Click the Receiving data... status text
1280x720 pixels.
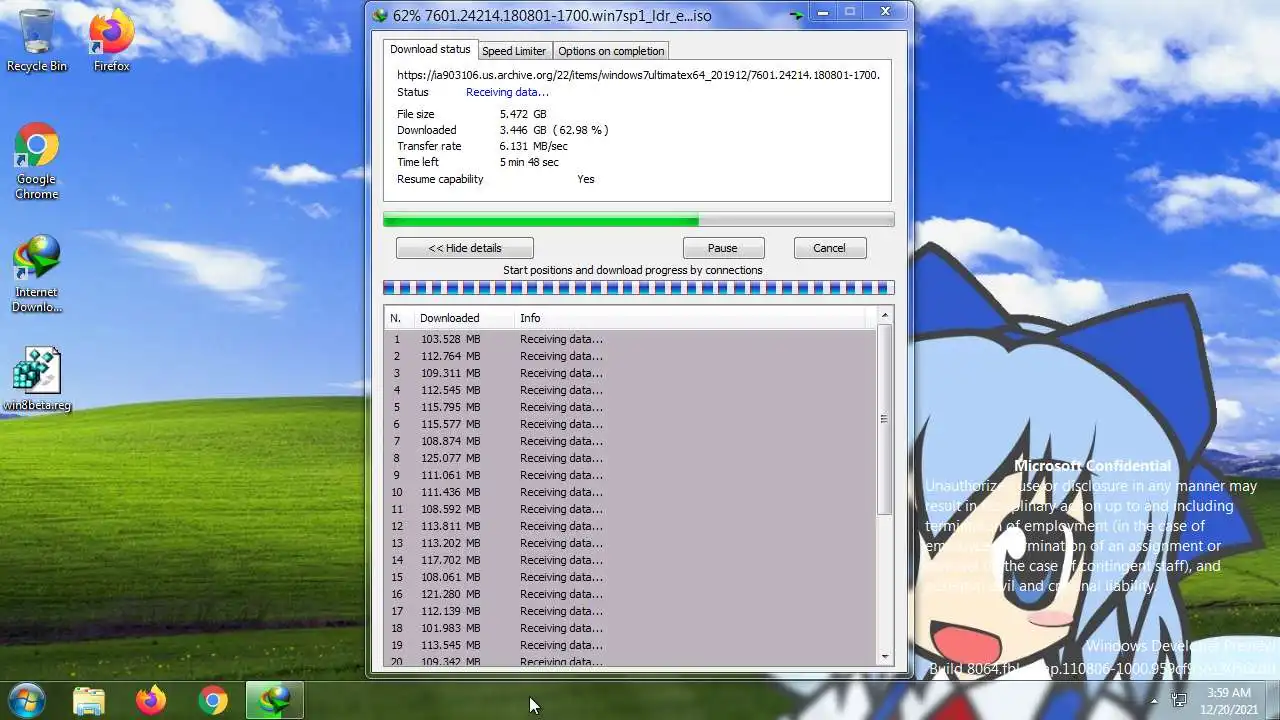pos(507,92)
